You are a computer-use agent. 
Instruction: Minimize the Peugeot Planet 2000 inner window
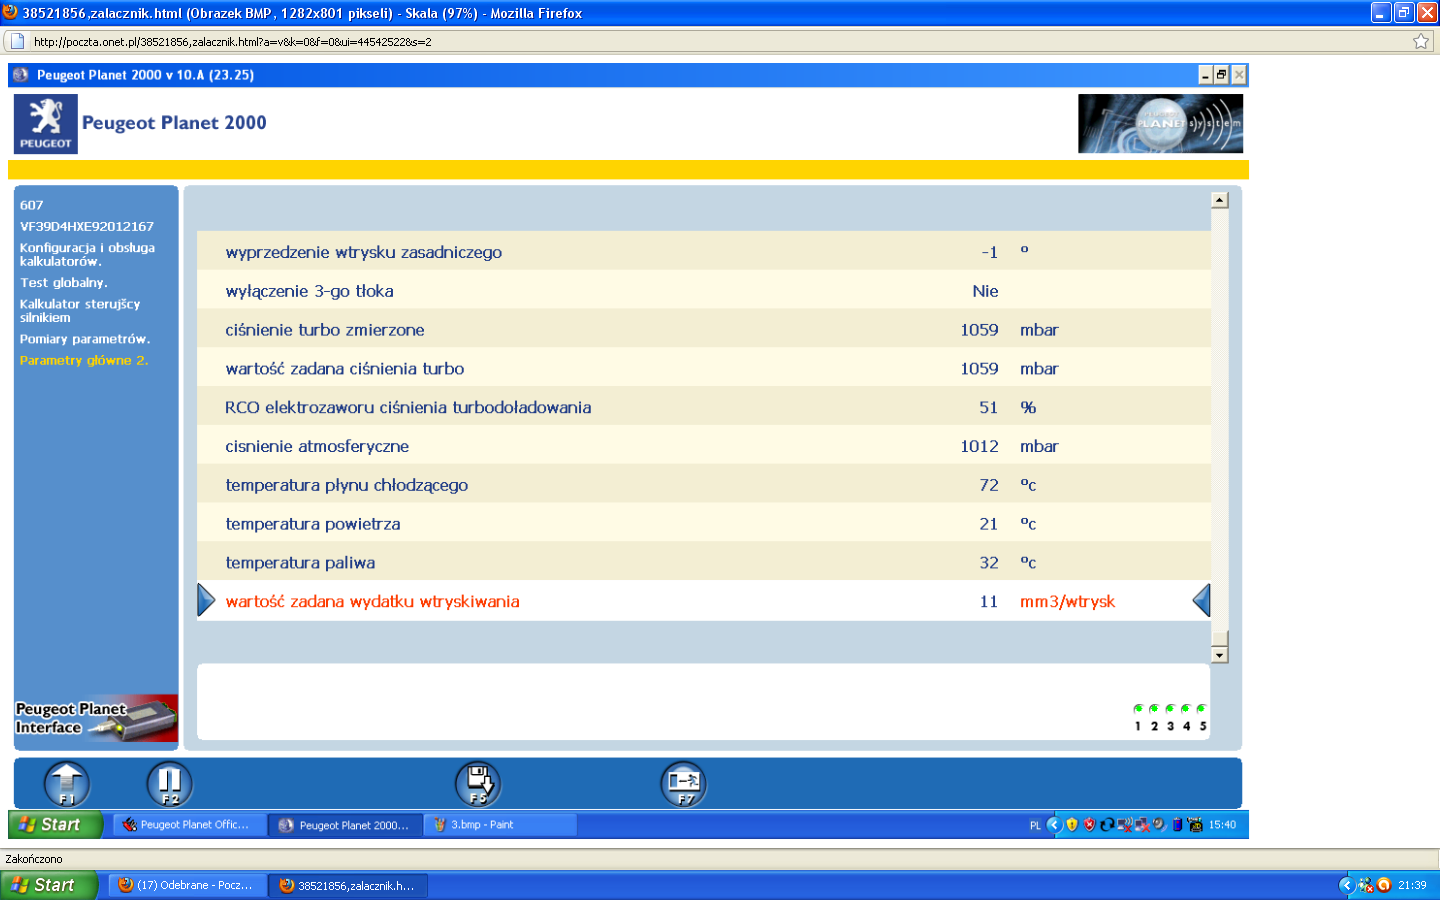tap(1206, 75)
